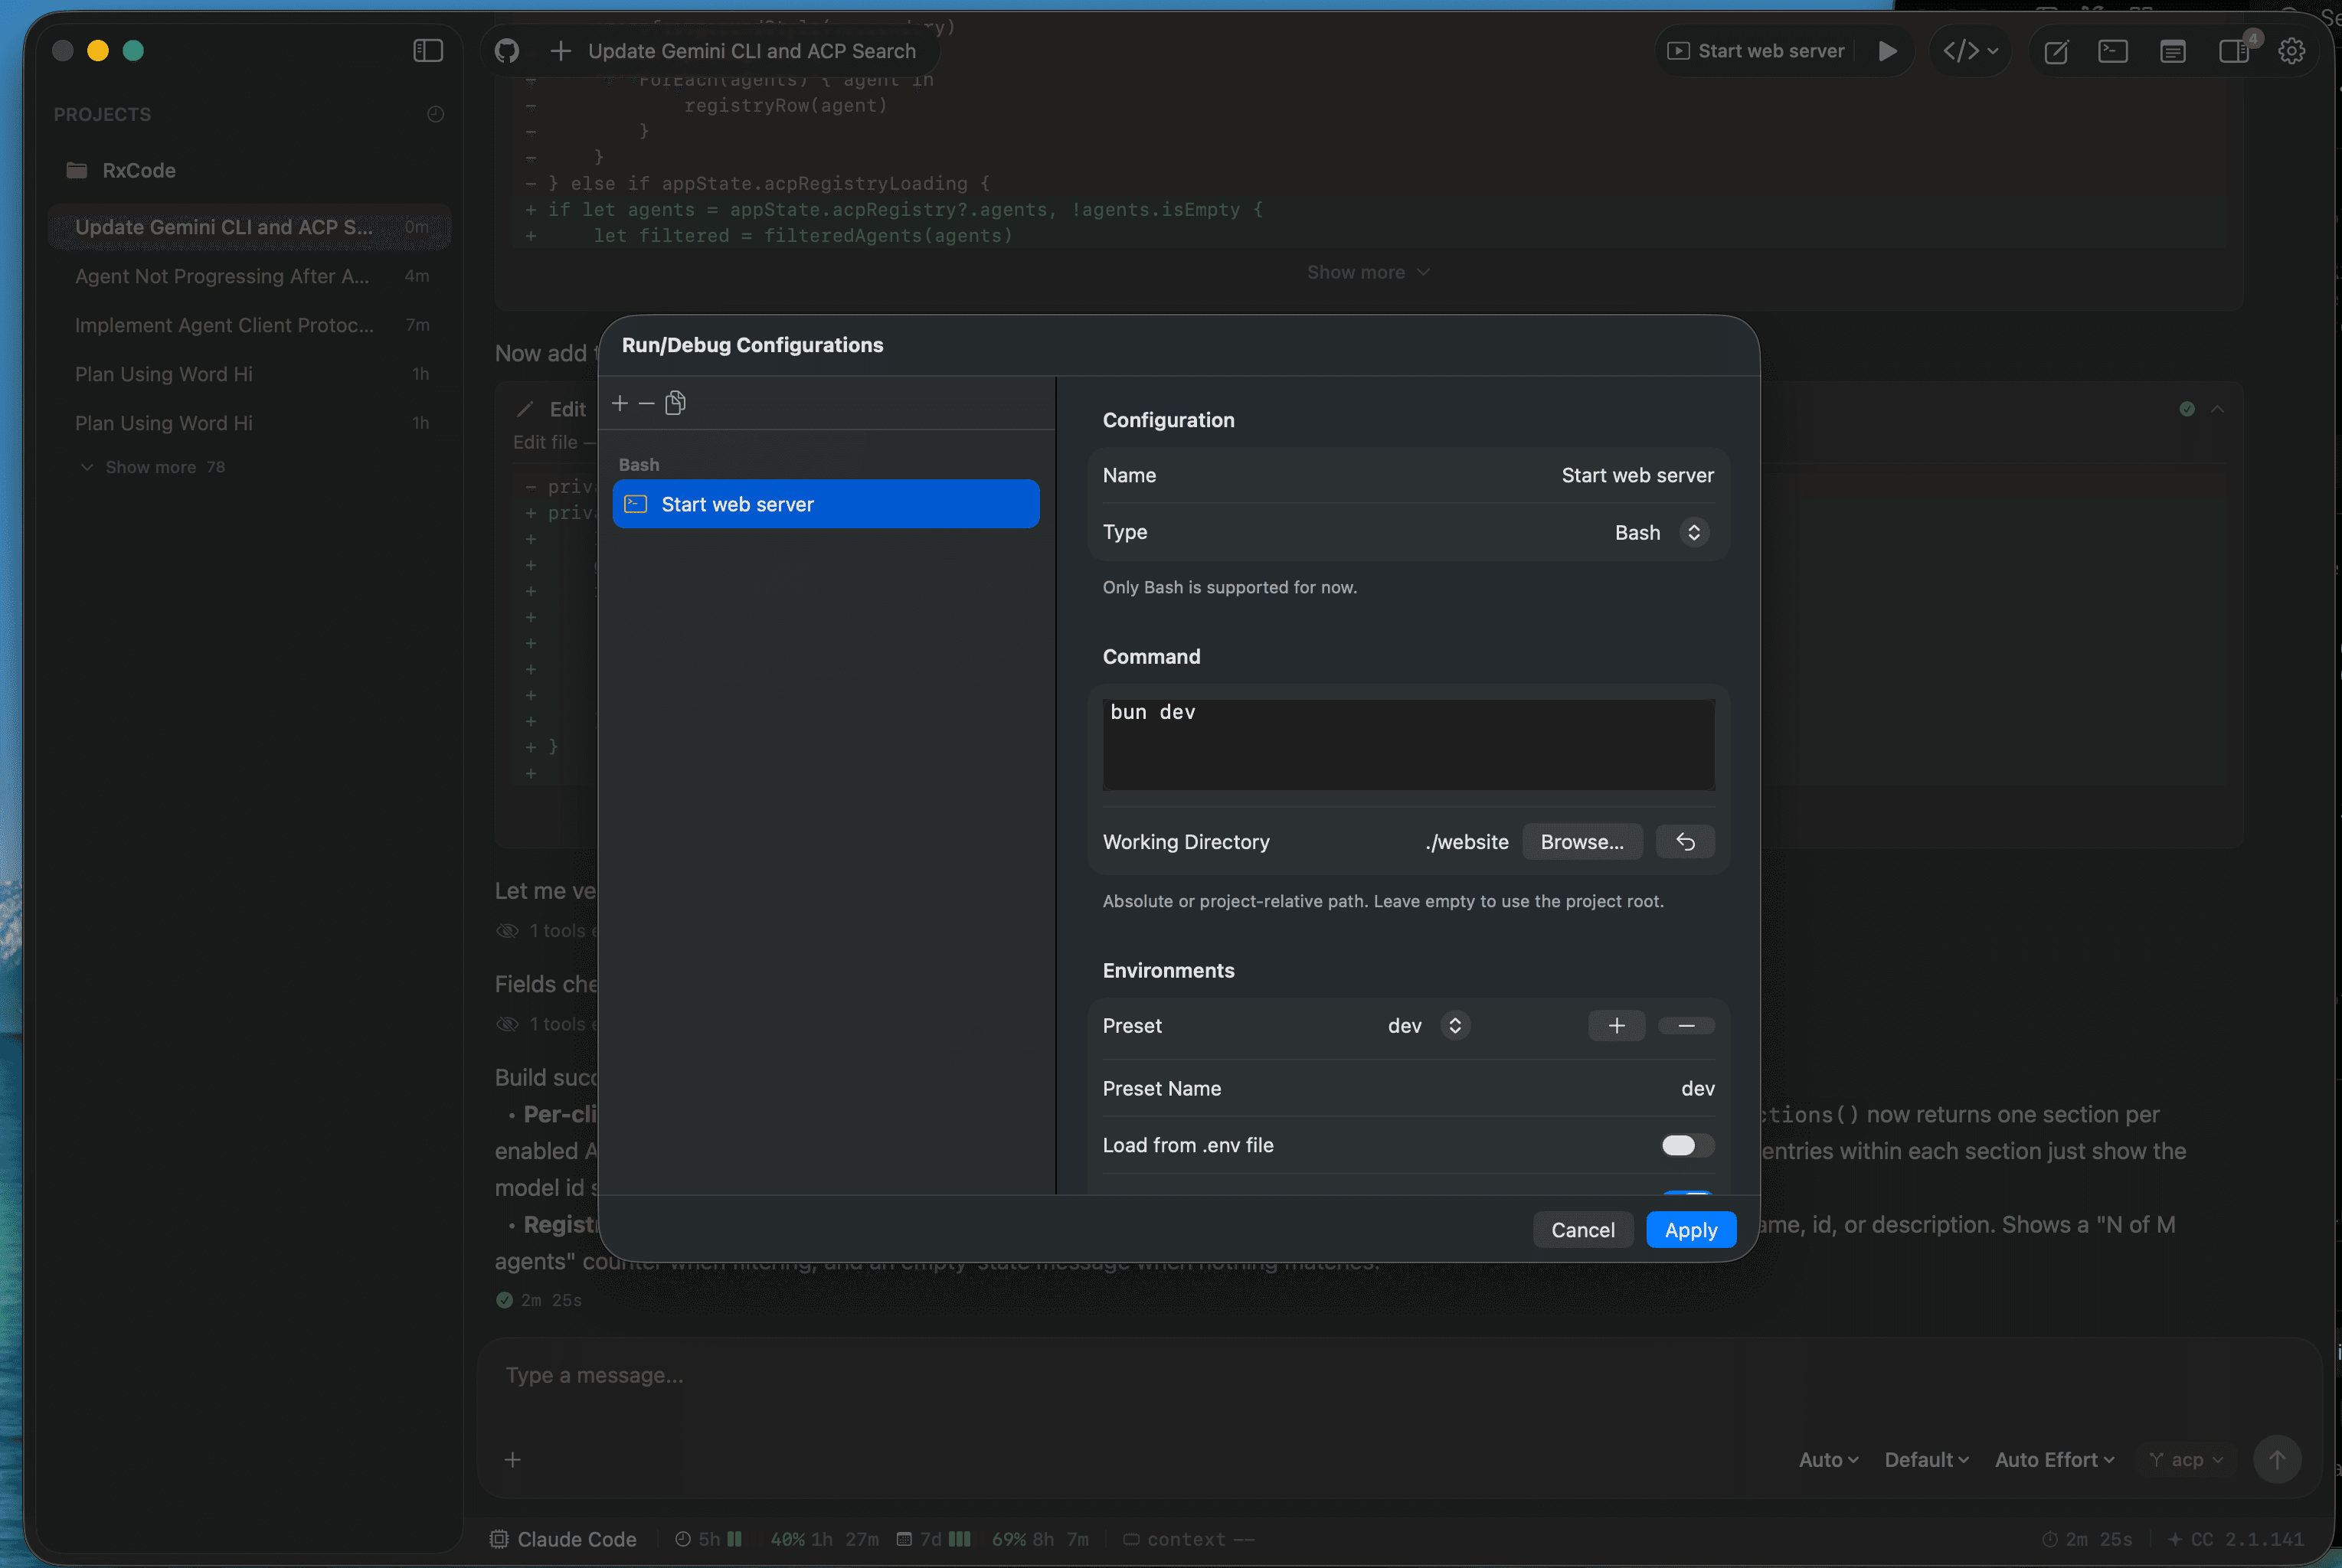The image size is (2342, 1568).
Task: Click the projects history clock icon
Action: [x=435, y=114]
